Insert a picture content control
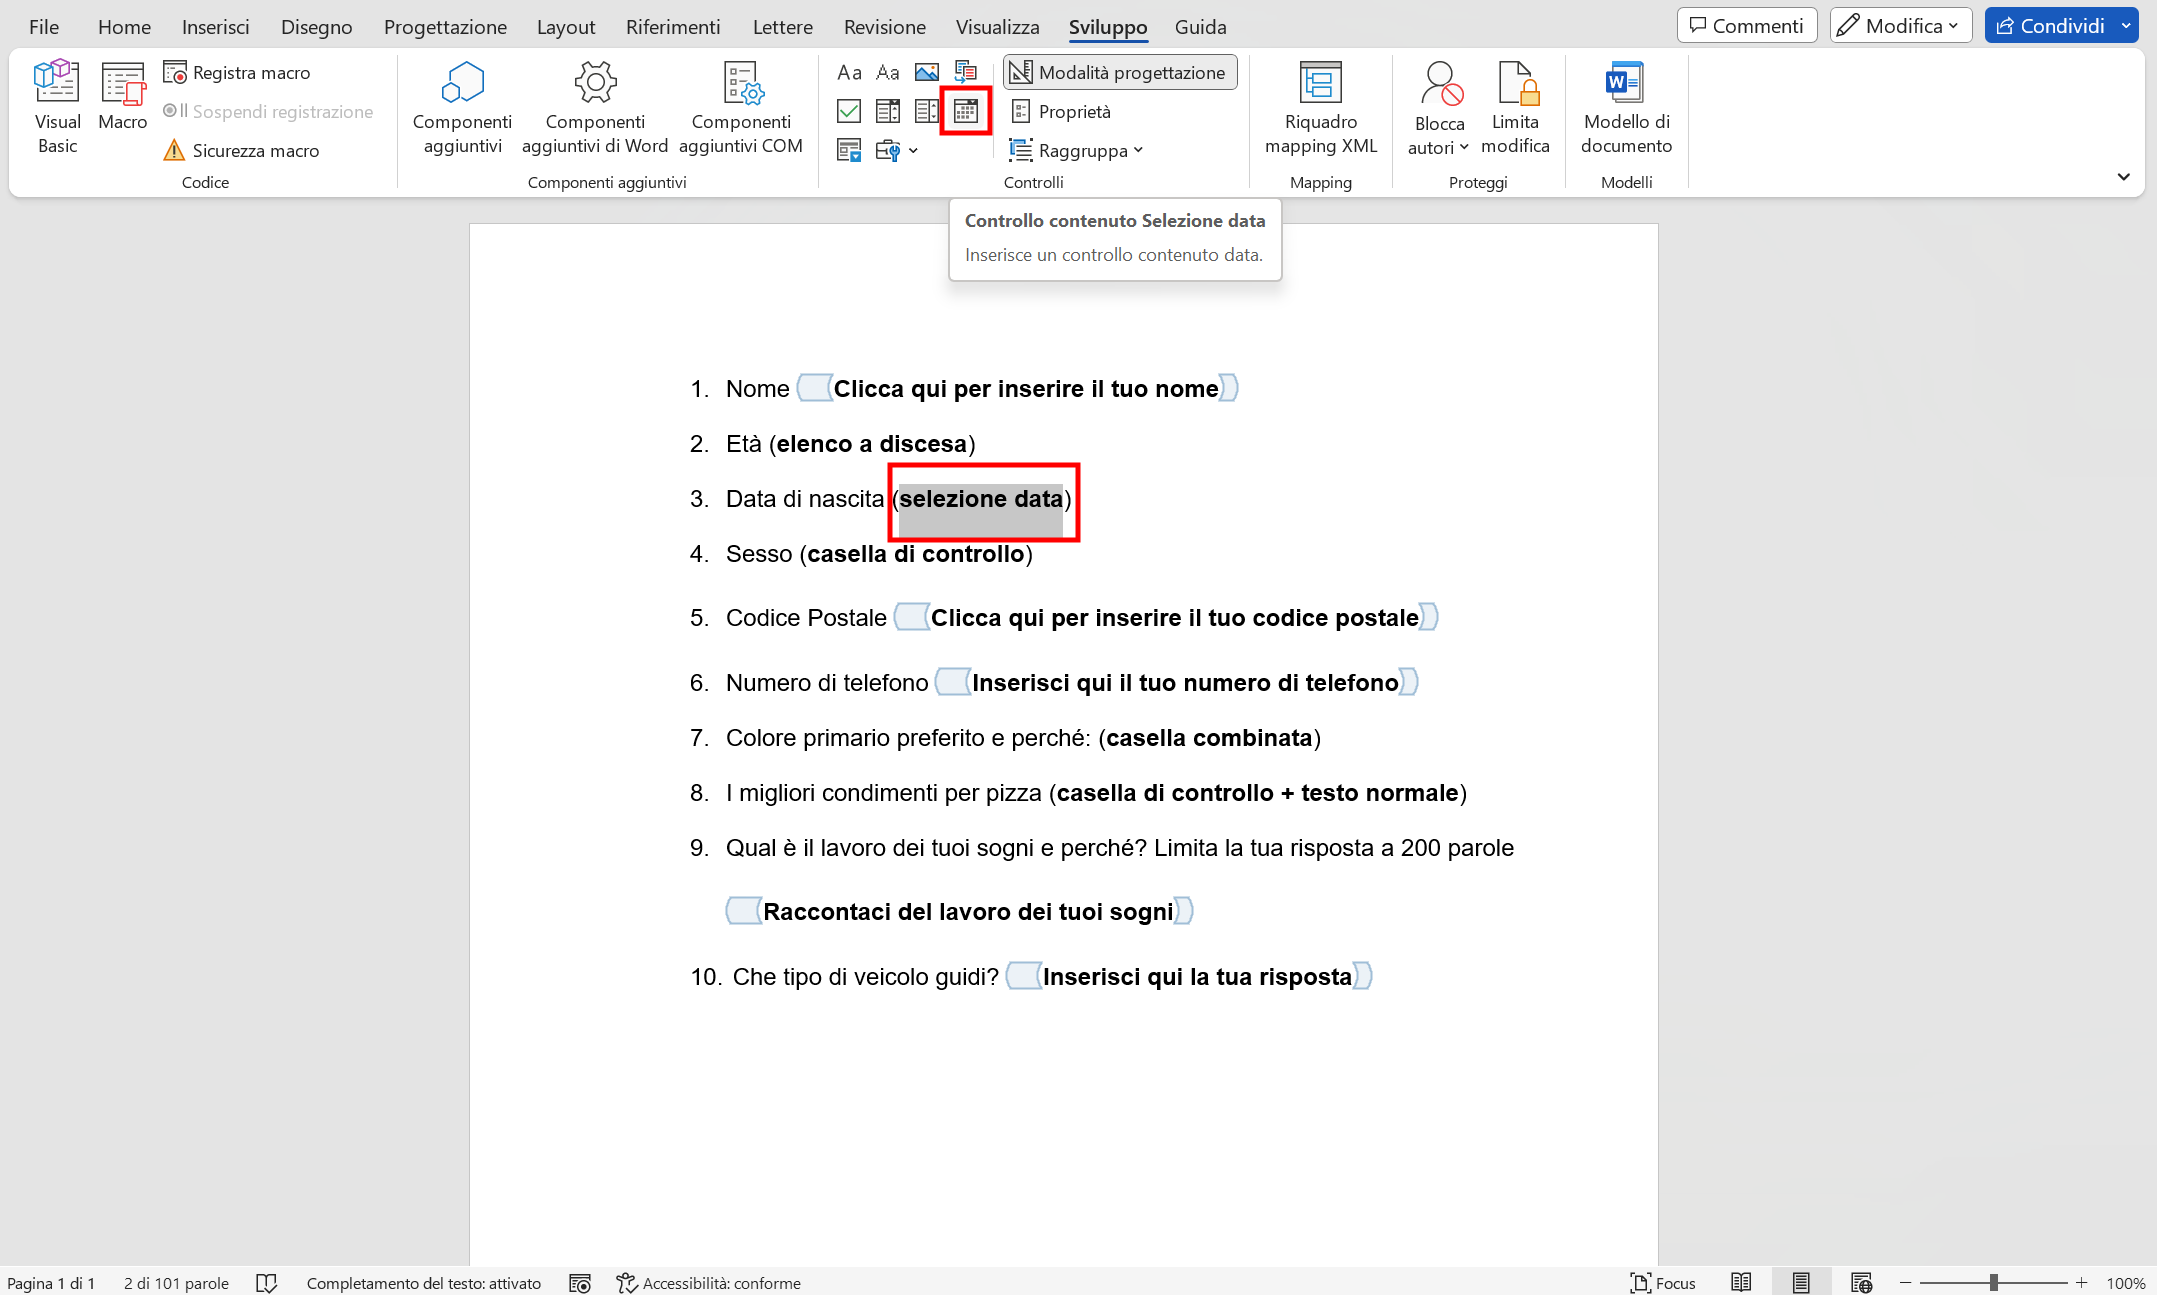 coord(927,71)
